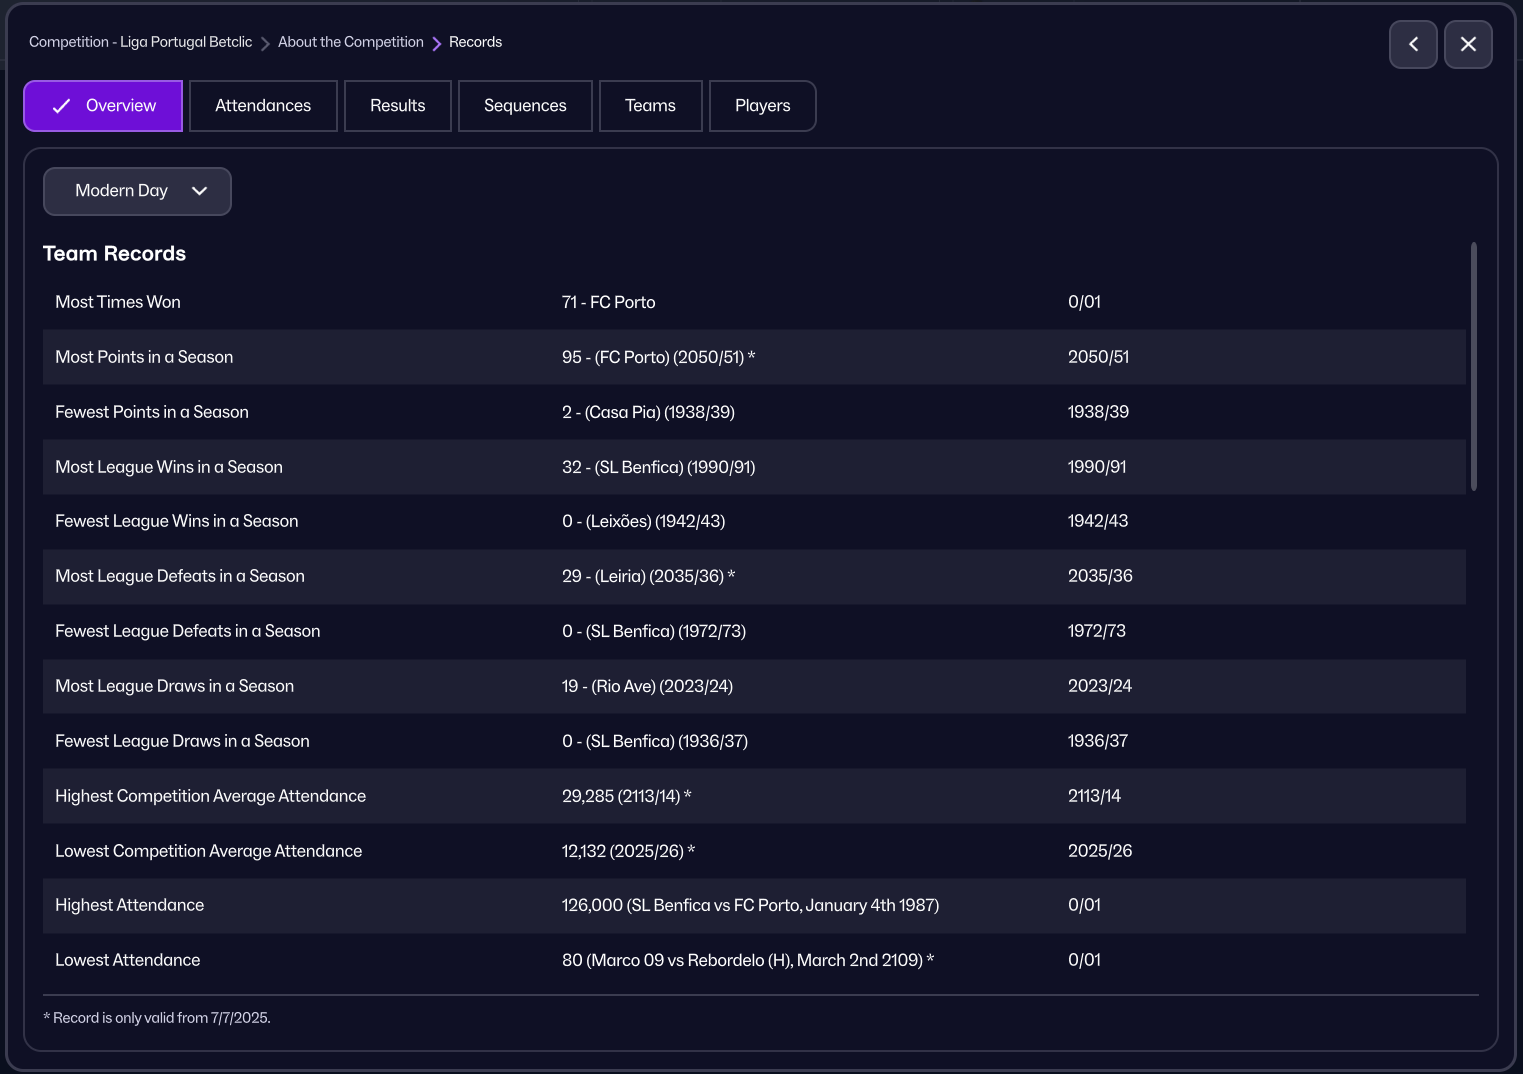Click the 29,285 (2113/14) attendance value
The height and width of the screenshot is (1074, 1523).
coord(627,796)
